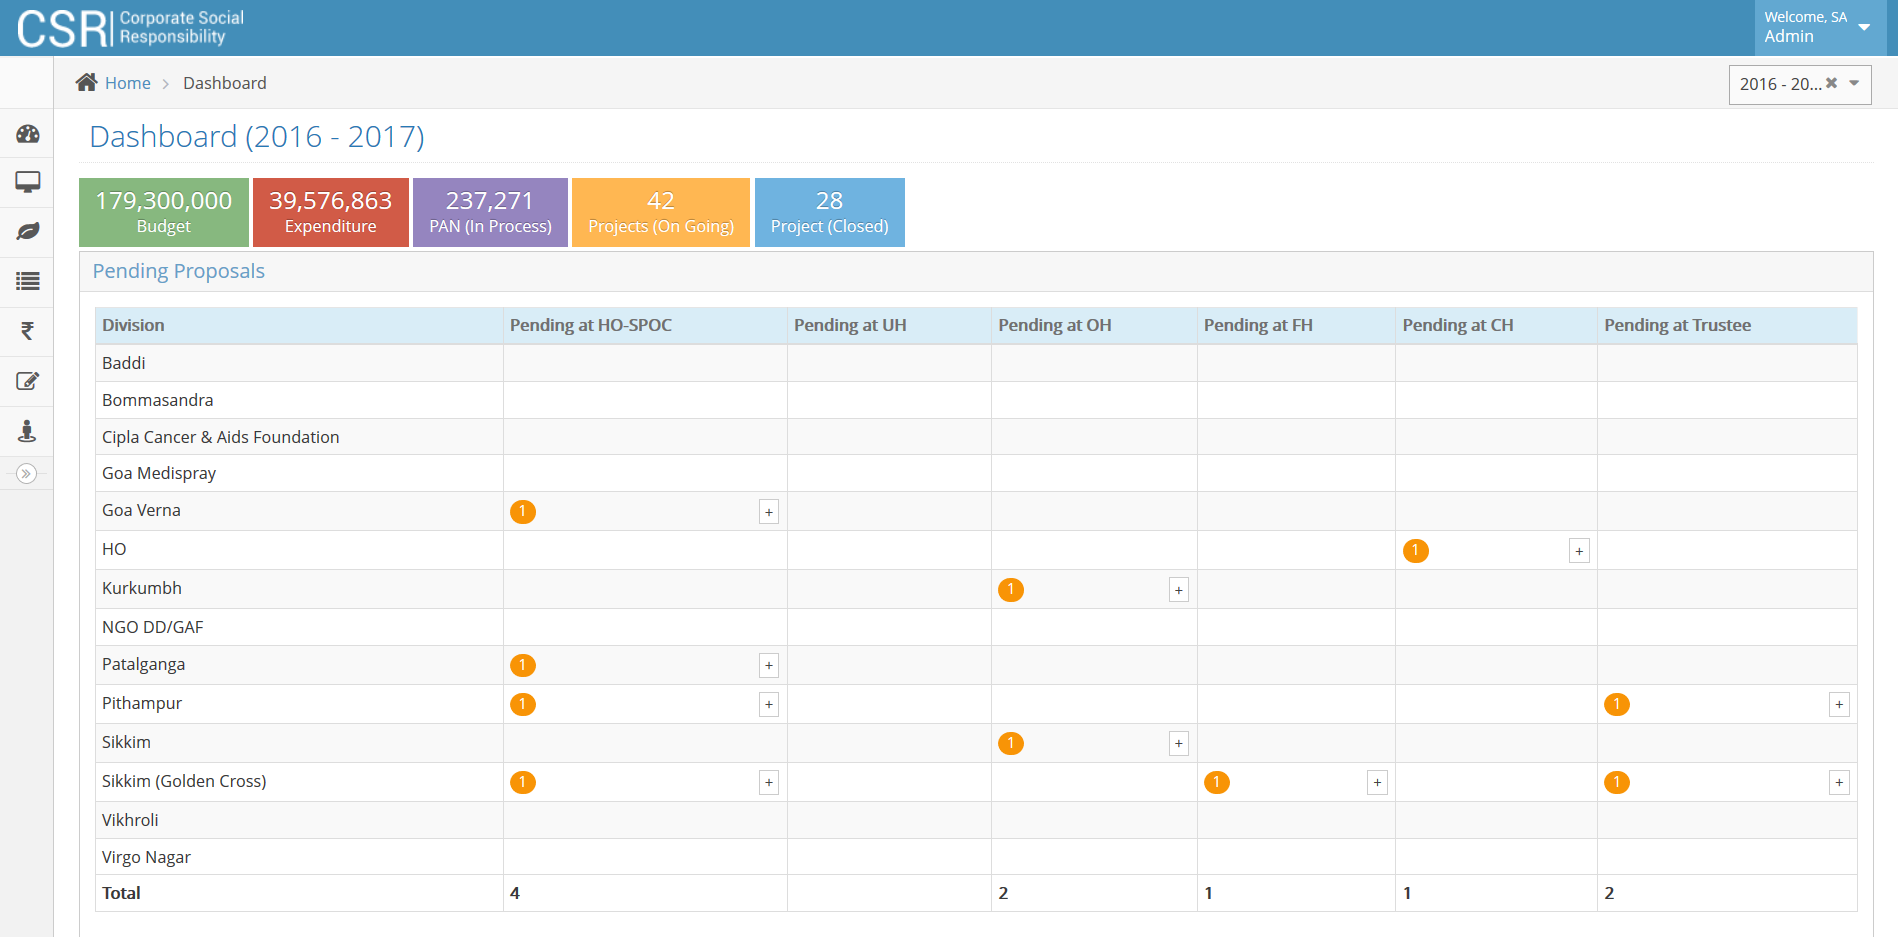
Task: Click Pithampur Trustee orange count badge
Action: [x=1617, y=704]
